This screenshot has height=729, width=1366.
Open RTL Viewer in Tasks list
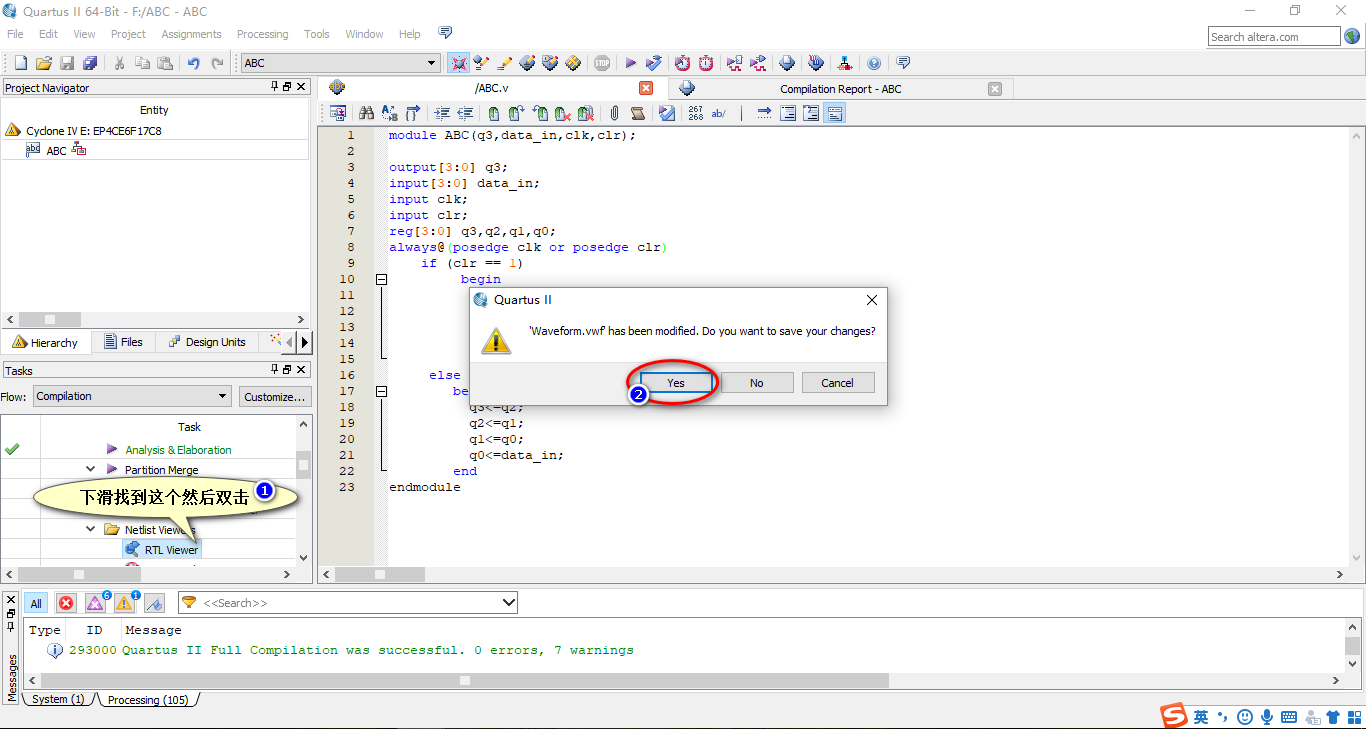click(x=170, y=549)
